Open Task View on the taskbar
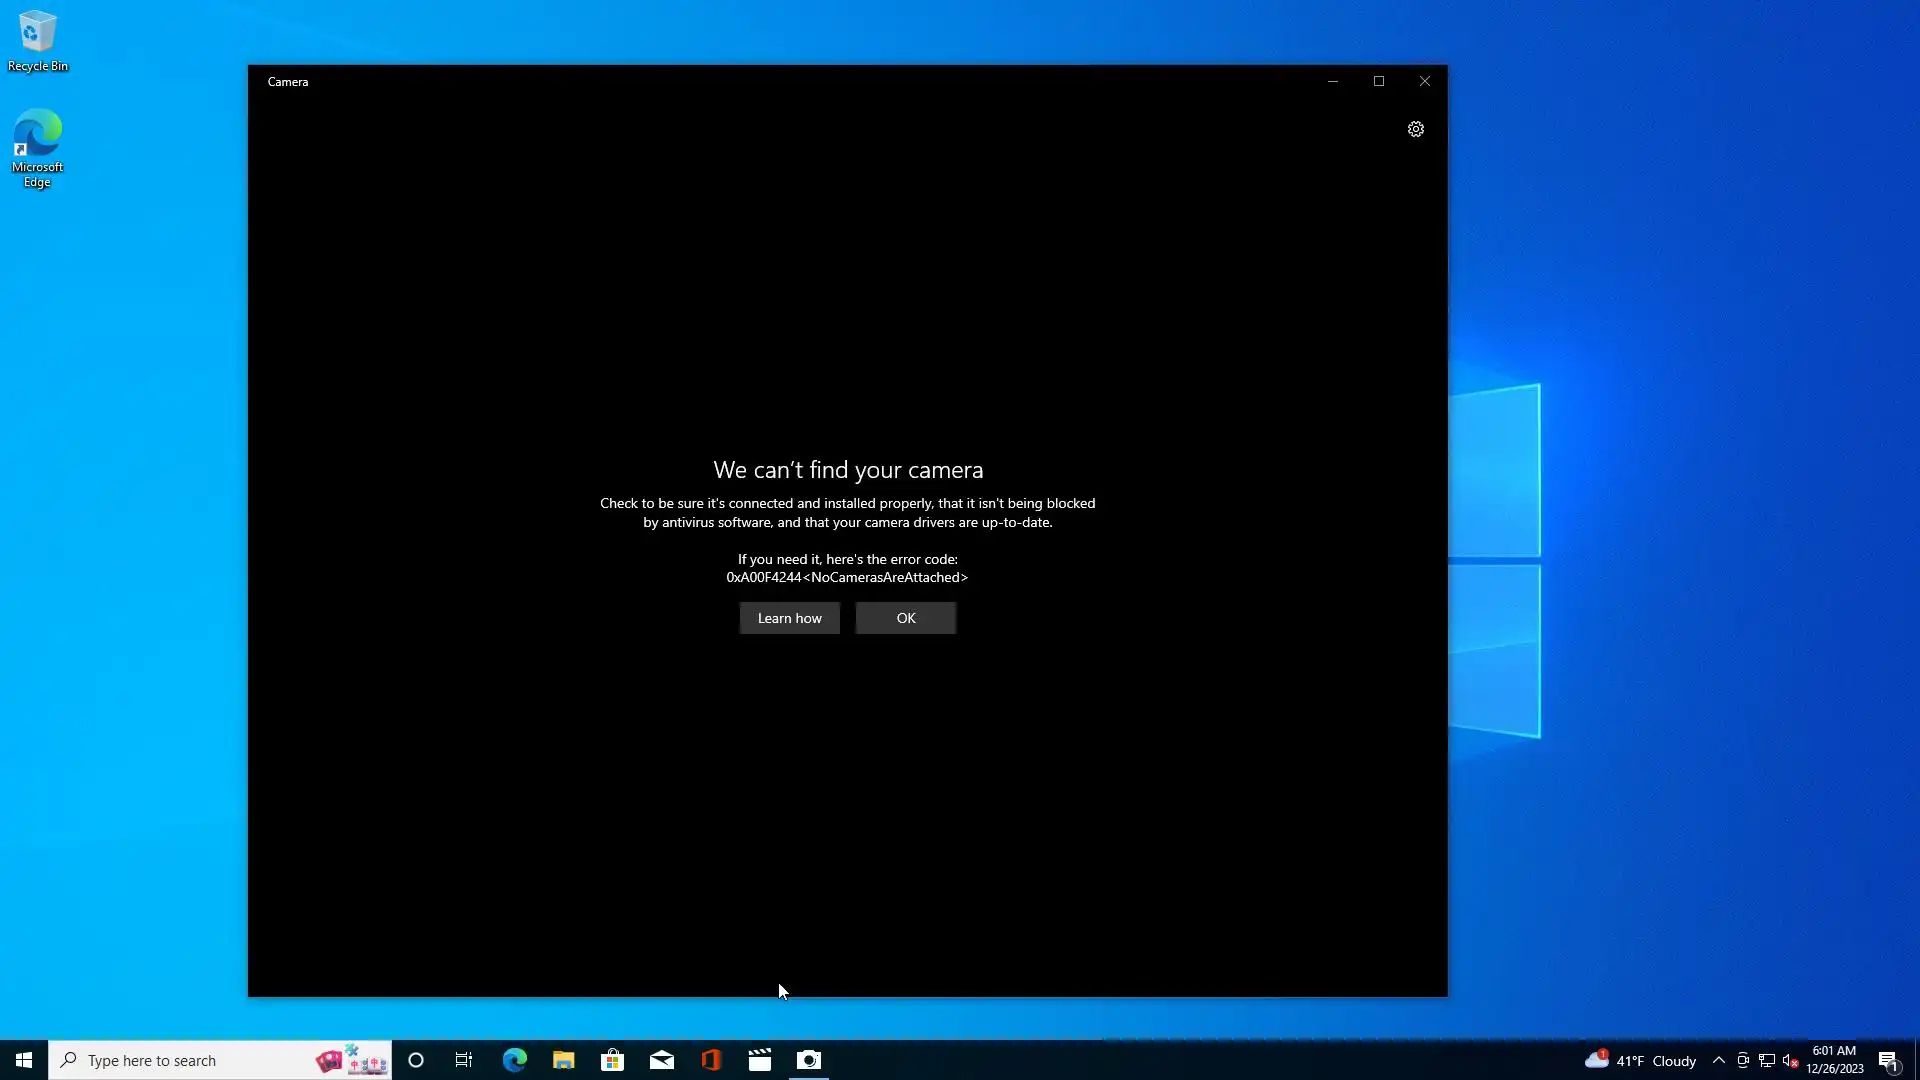This screenshot has width=1920, height=1080. click(x=464, y=1060)
